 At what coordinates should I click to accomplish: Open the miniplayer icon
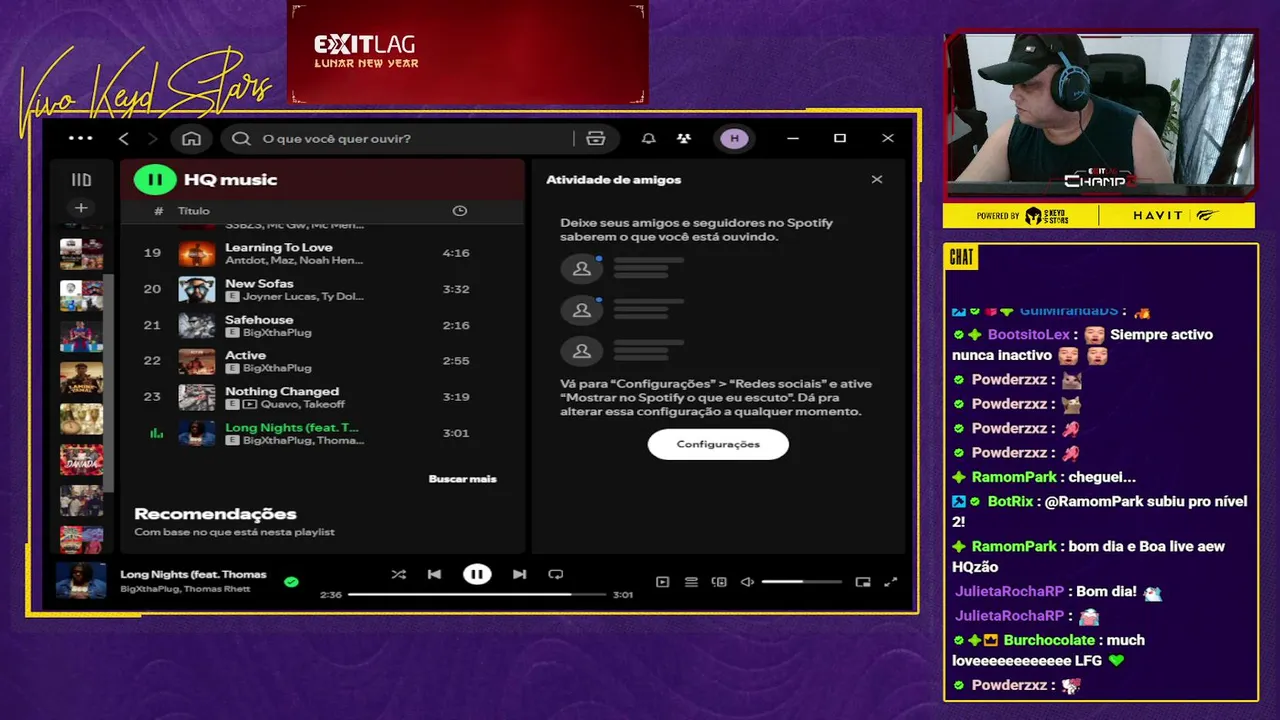[863, 582]
